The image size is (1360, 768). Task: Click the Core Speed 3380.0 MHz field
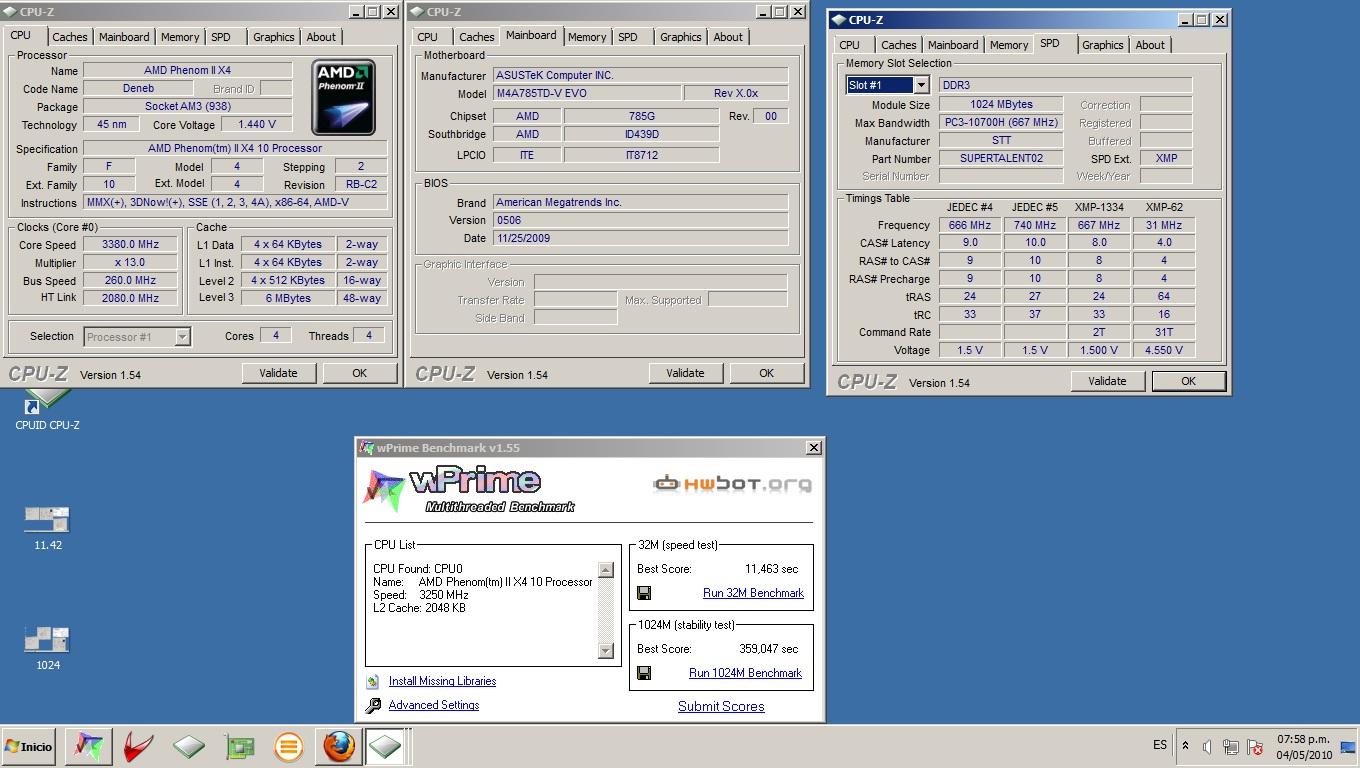tap(131, 245)
